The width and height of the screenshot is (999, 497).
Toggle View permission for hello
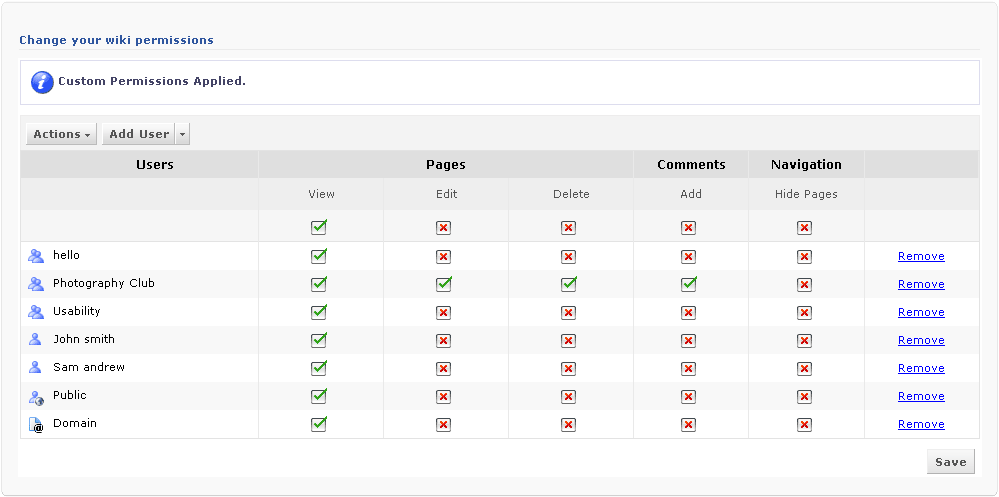[319, 256]
